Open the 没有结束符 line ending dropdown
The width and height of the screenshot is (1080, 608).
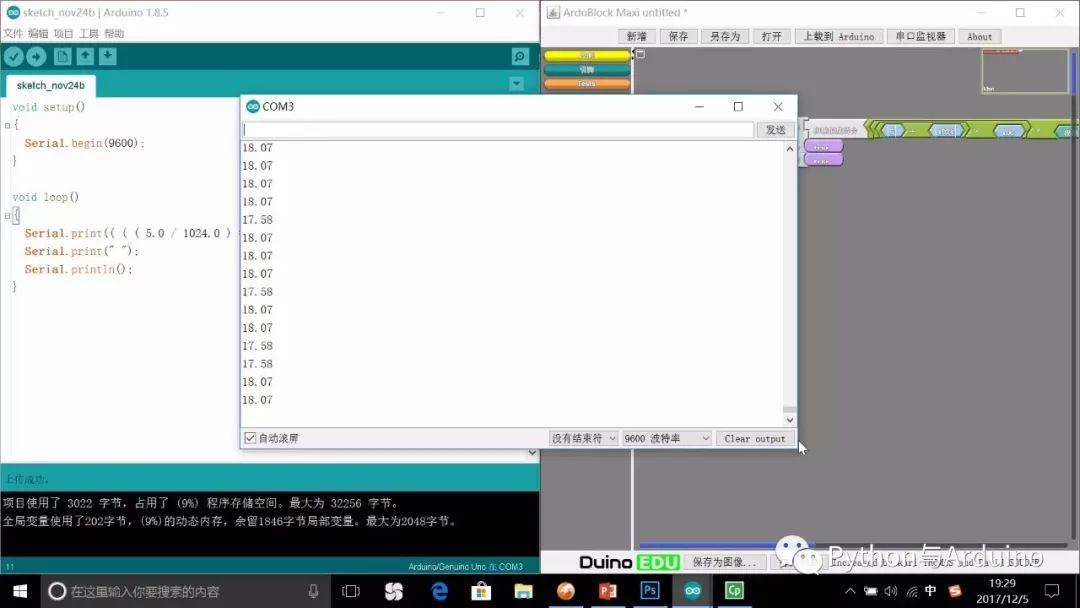583,438
